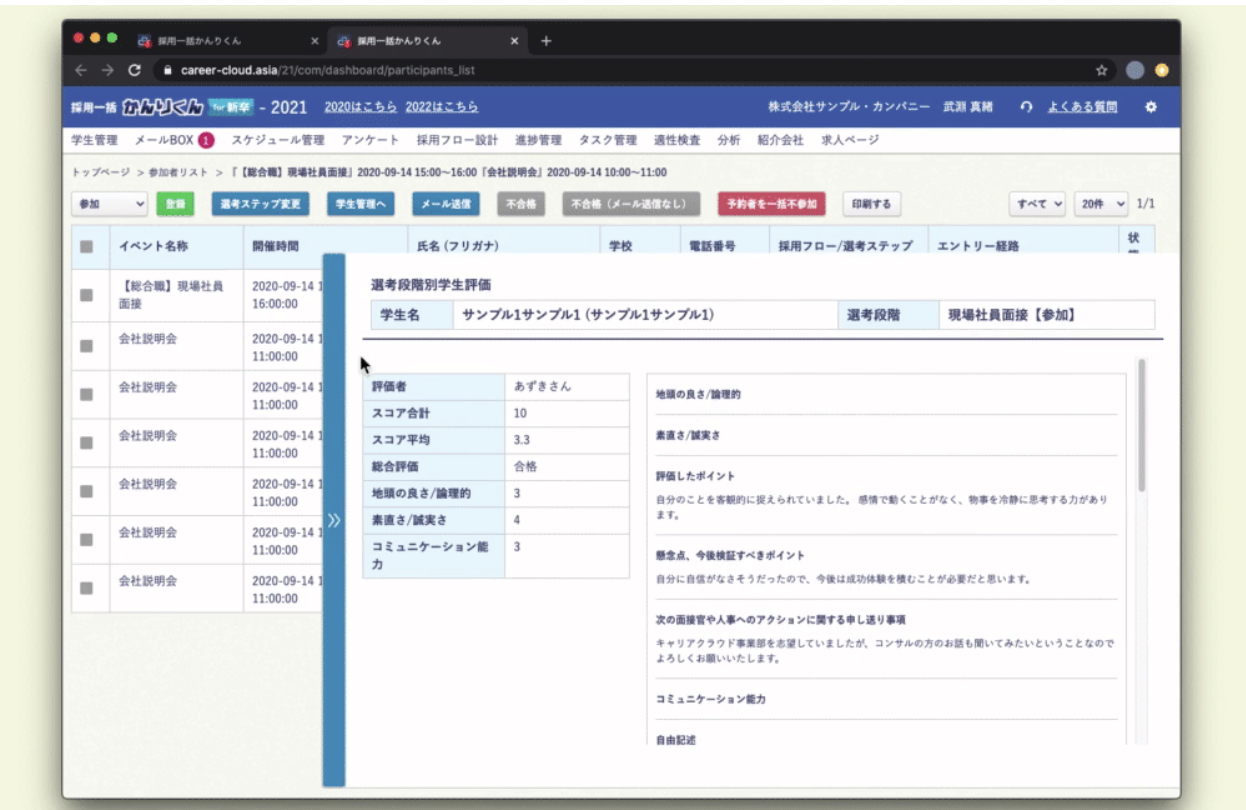Screen dimensions: 1246x810
Task: Collapse the evaluation panel with double-chevron icon
Action: pyautogui.click(x=334, y=520)
